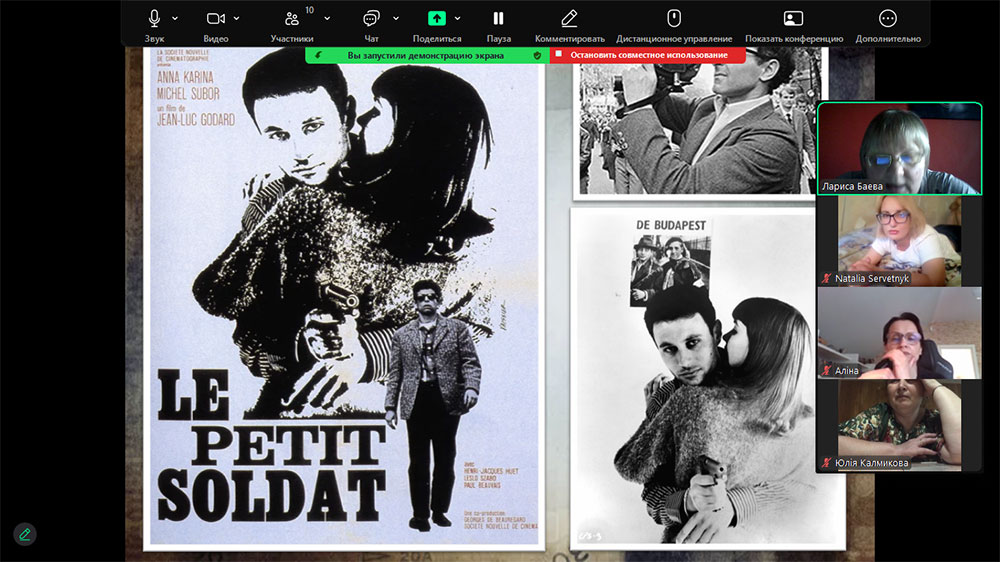This screenshot has height=562, width=1000.
Task: Expand video options arrow next to Видео
Action: point(236,18)
